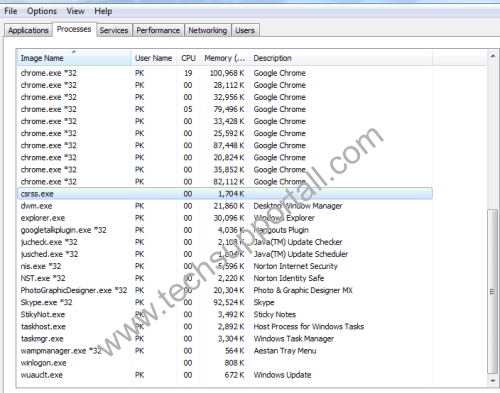Click CPU value 19 for chrome.exe
The height and width of the screenshot is (393, 500).
coord(188,73)
